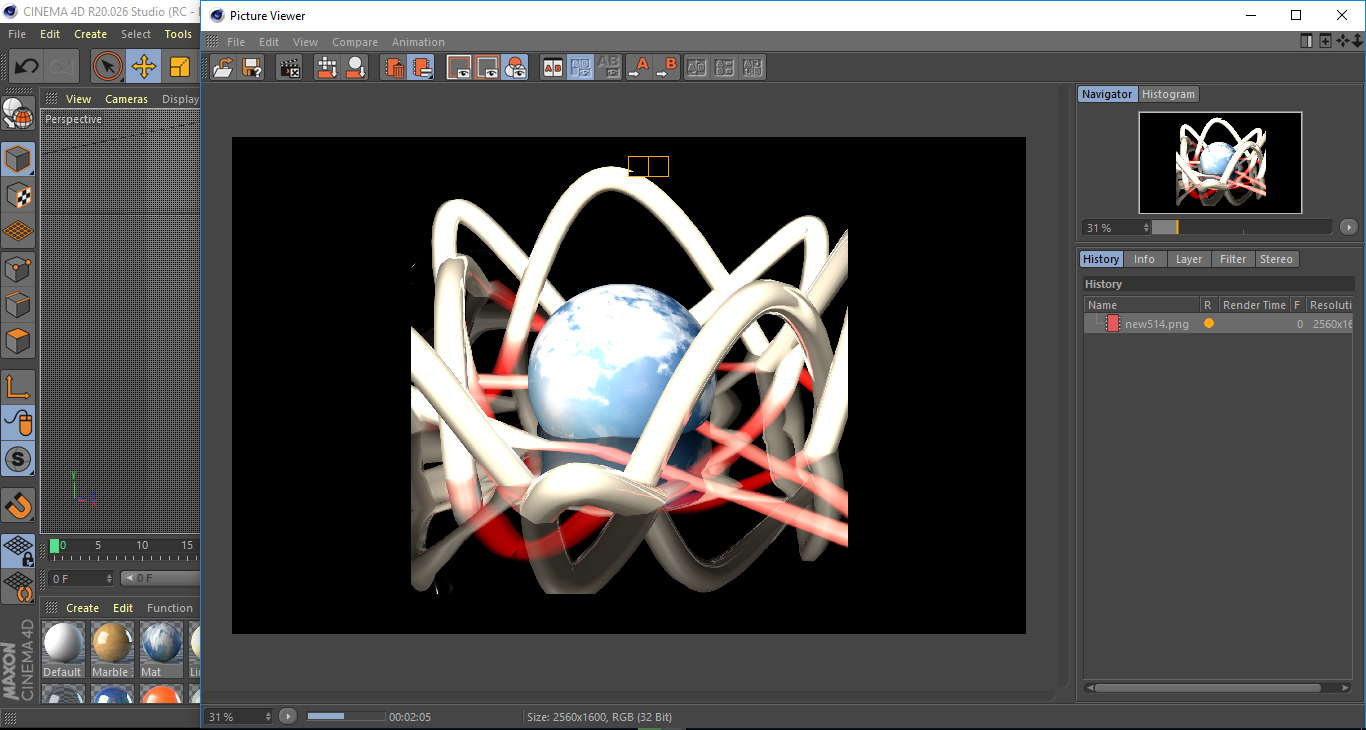1366x730 pixels.
Task: Toggle the AB swipe animate icon
Action: pyautogui.click(x=580, y=68)
